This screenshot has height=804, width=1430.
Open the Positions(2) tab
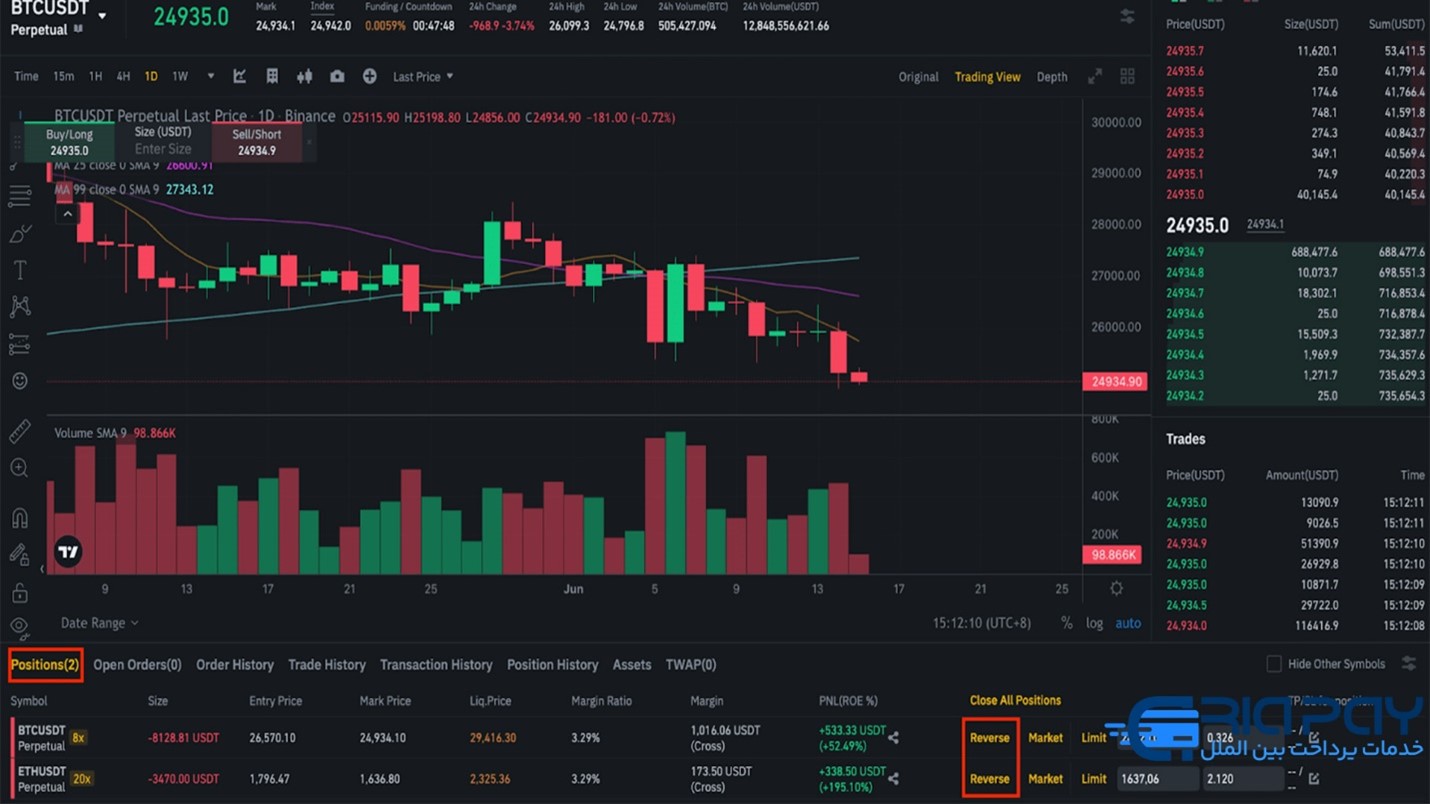click(x=45, y=665)
